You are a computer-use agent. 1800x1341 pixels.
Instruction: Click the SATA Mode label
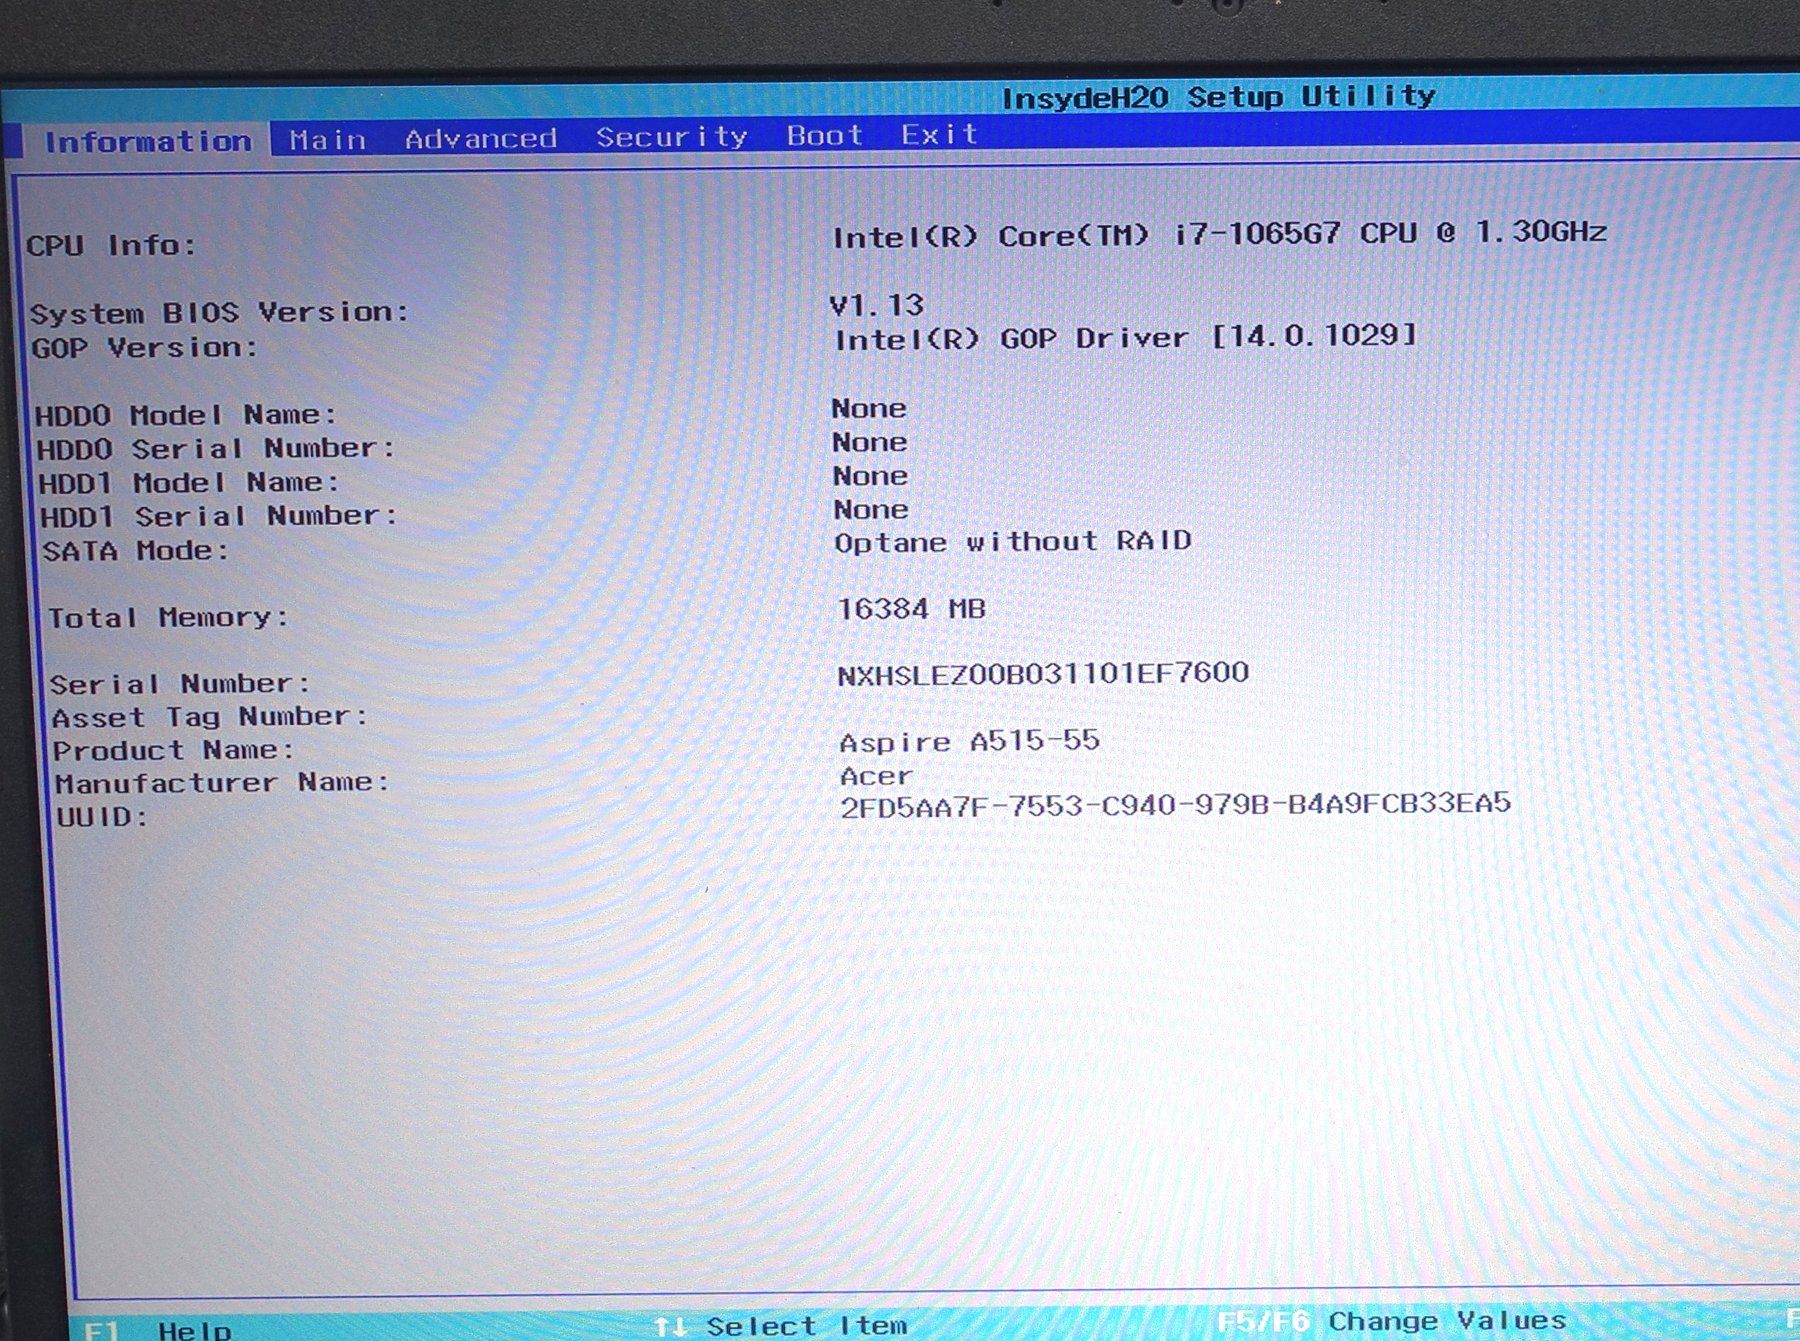click(x=135, y=551)
